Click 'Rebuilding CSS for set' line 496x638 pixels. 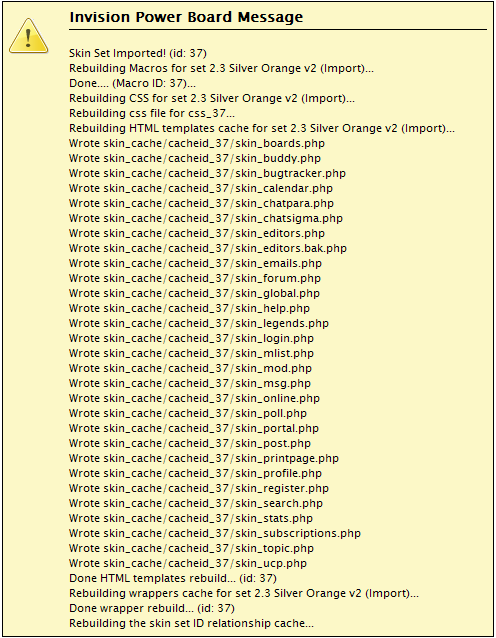(212, 98)
